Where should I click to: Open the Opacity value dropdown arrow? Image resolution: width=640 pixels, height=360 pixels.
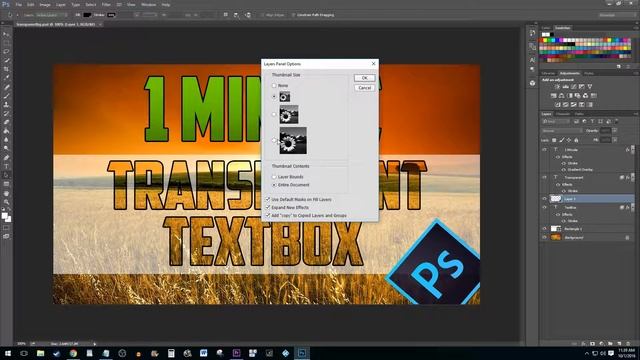tap(615, 131)
